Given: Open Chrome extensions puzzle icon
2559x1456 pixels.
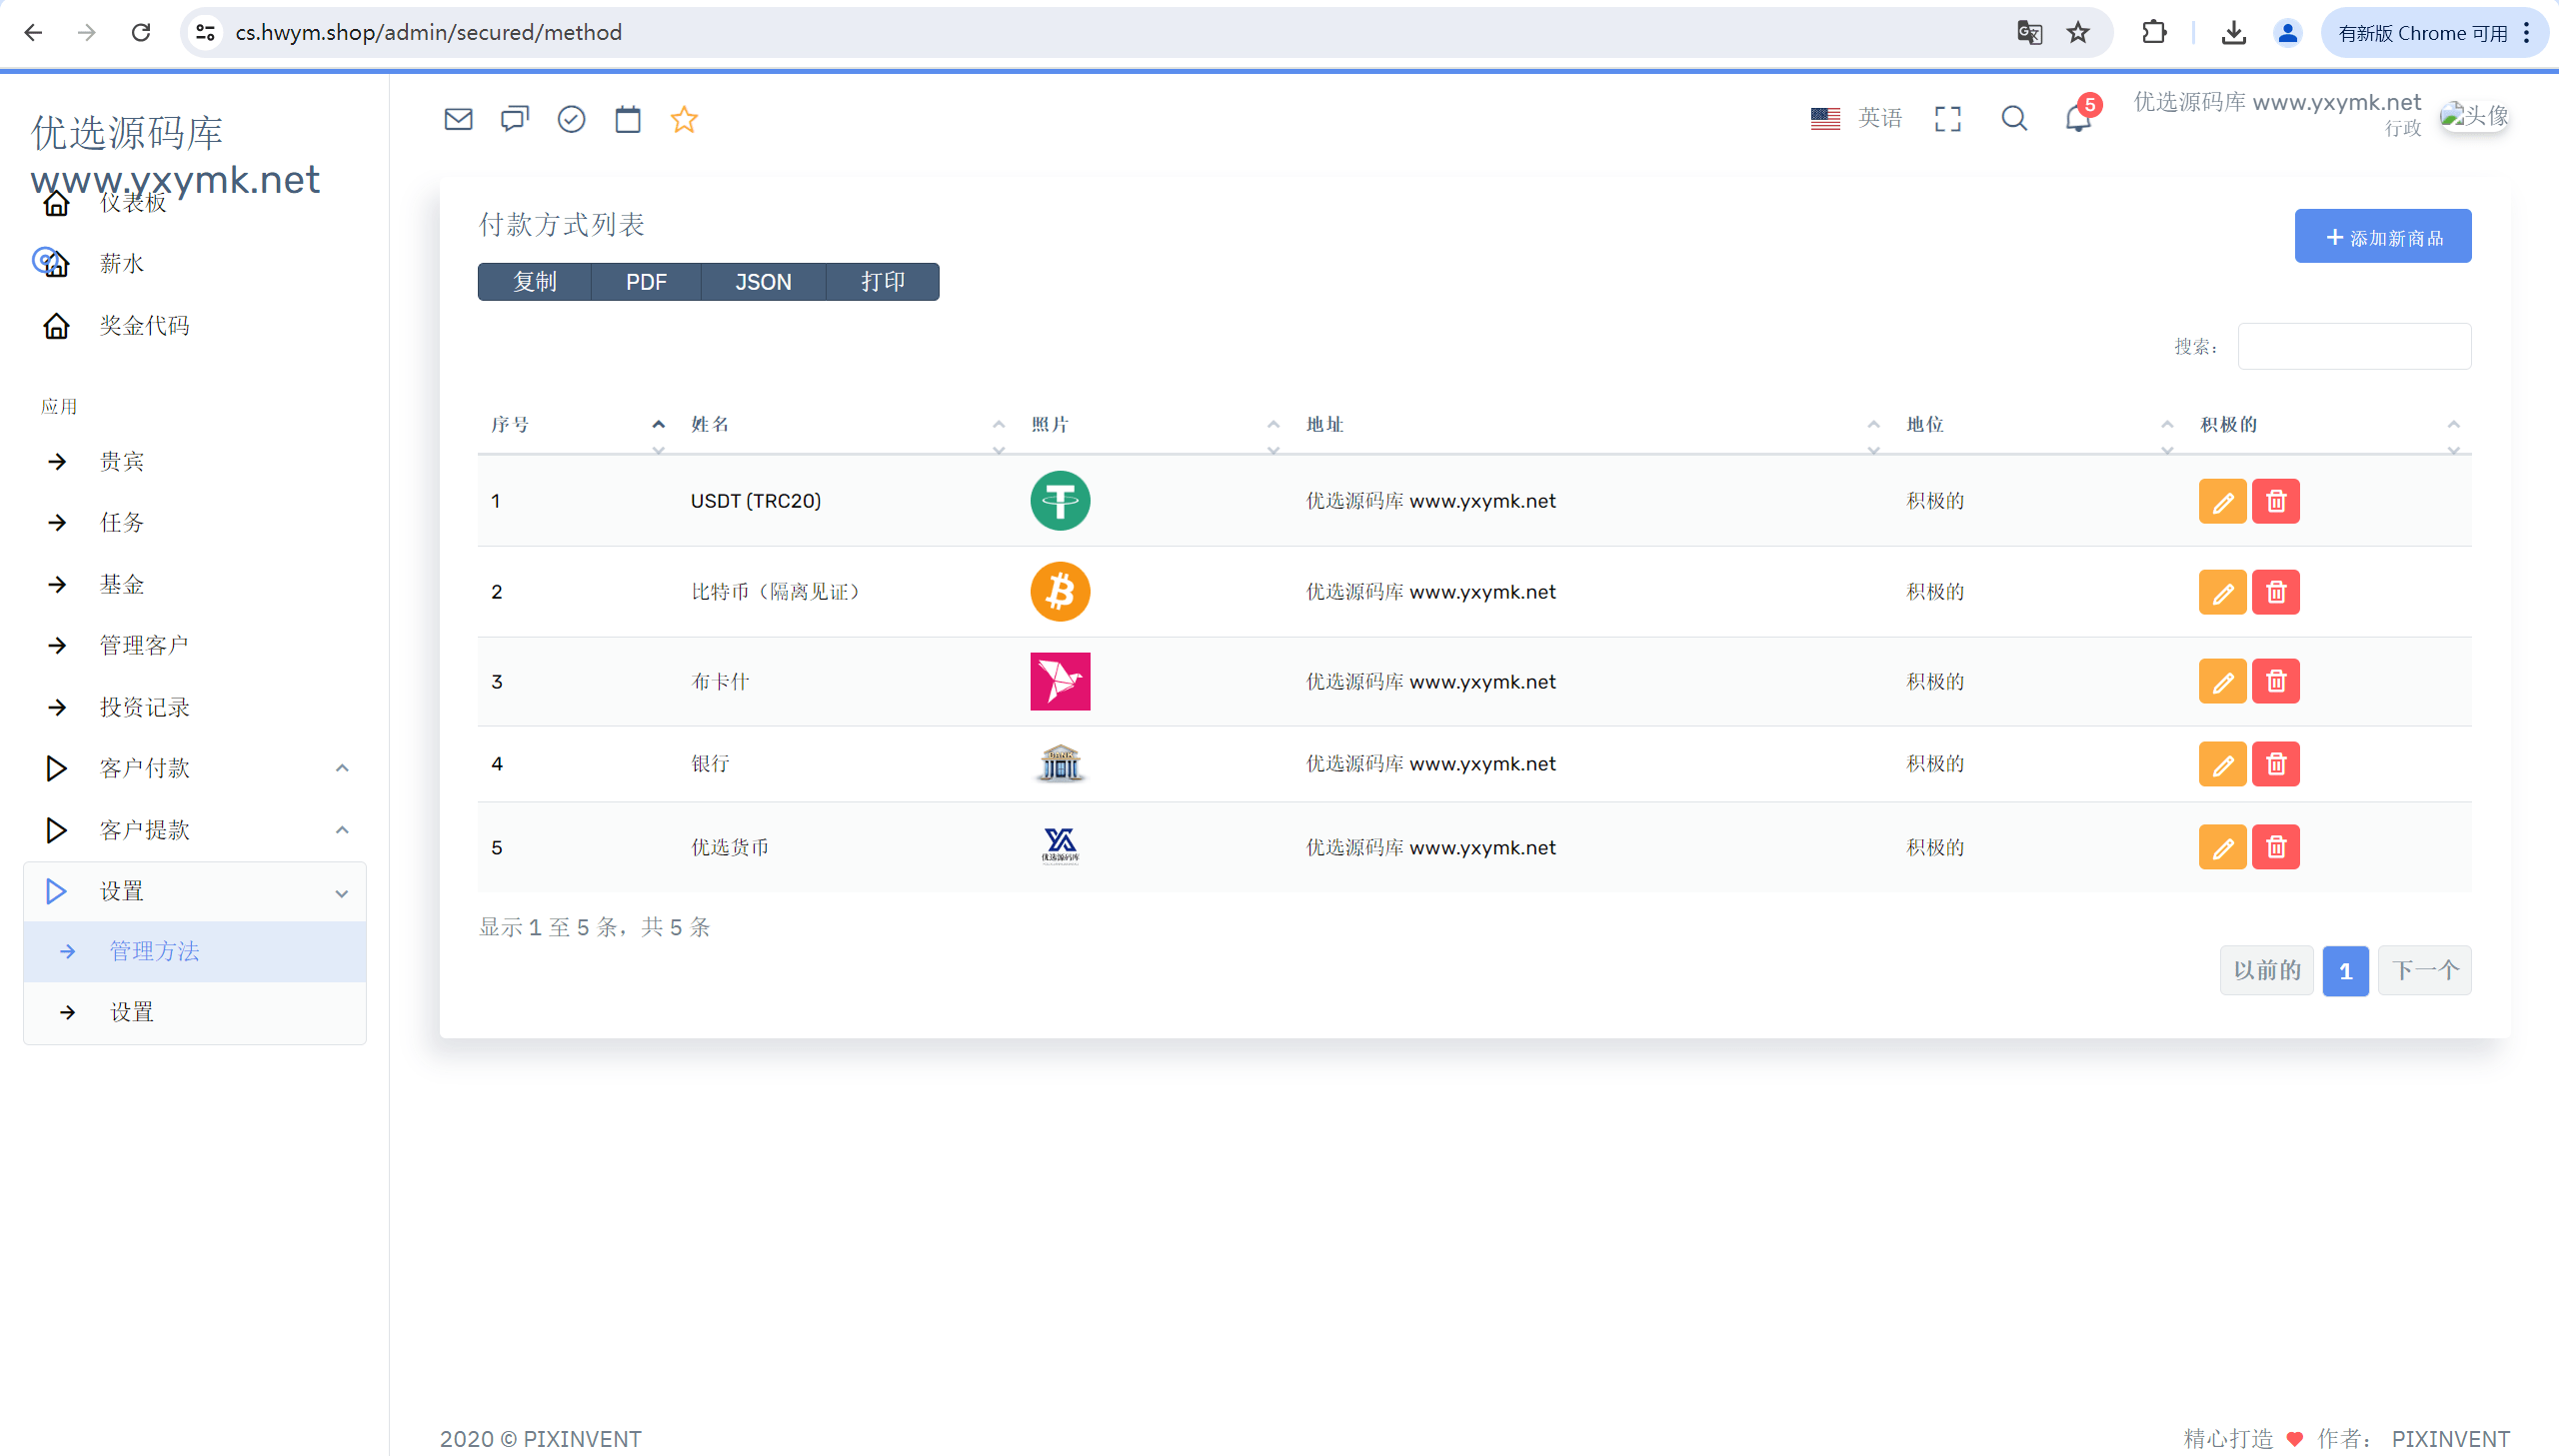Looking at the screenshot, I should click(2154, 33).
